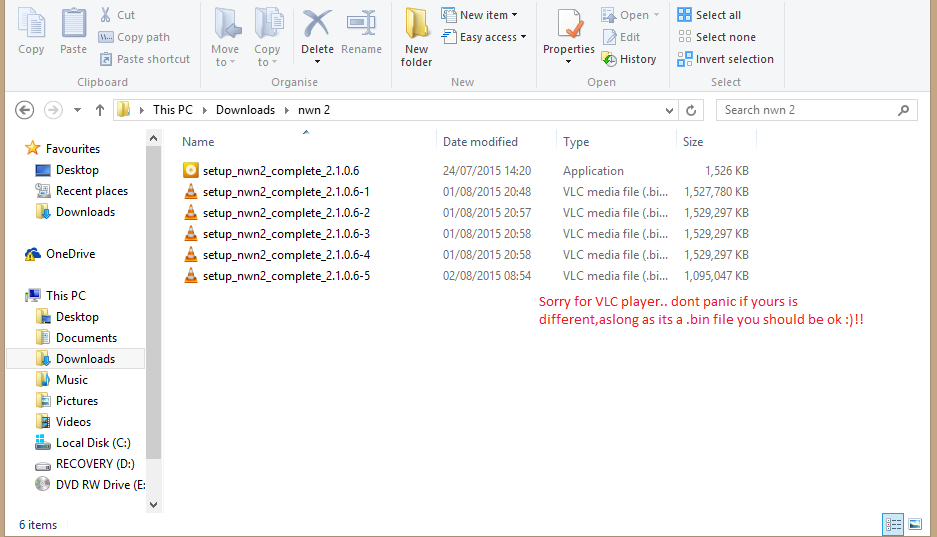Click Edit in the Open group
937x537 pixels.
[x=621, y=37]
